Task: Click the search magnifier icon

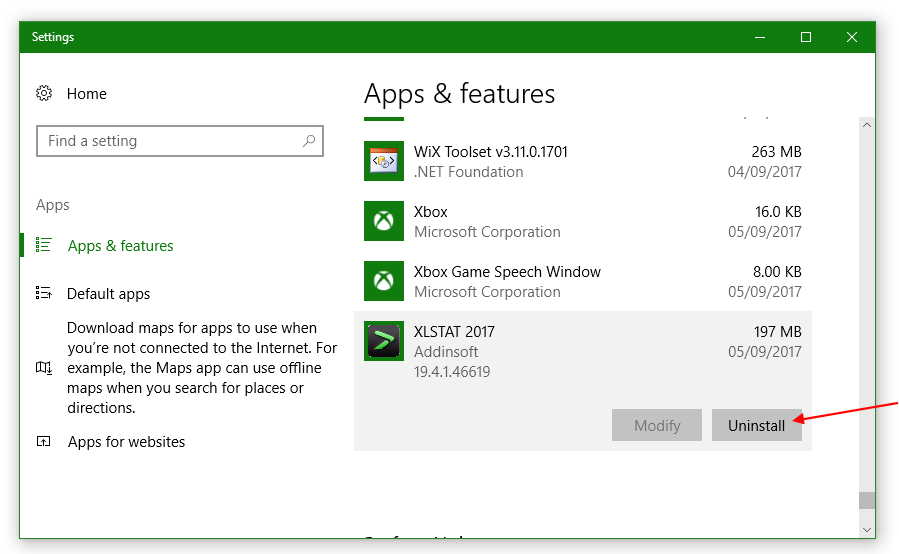Action: (x=309, y=141)
